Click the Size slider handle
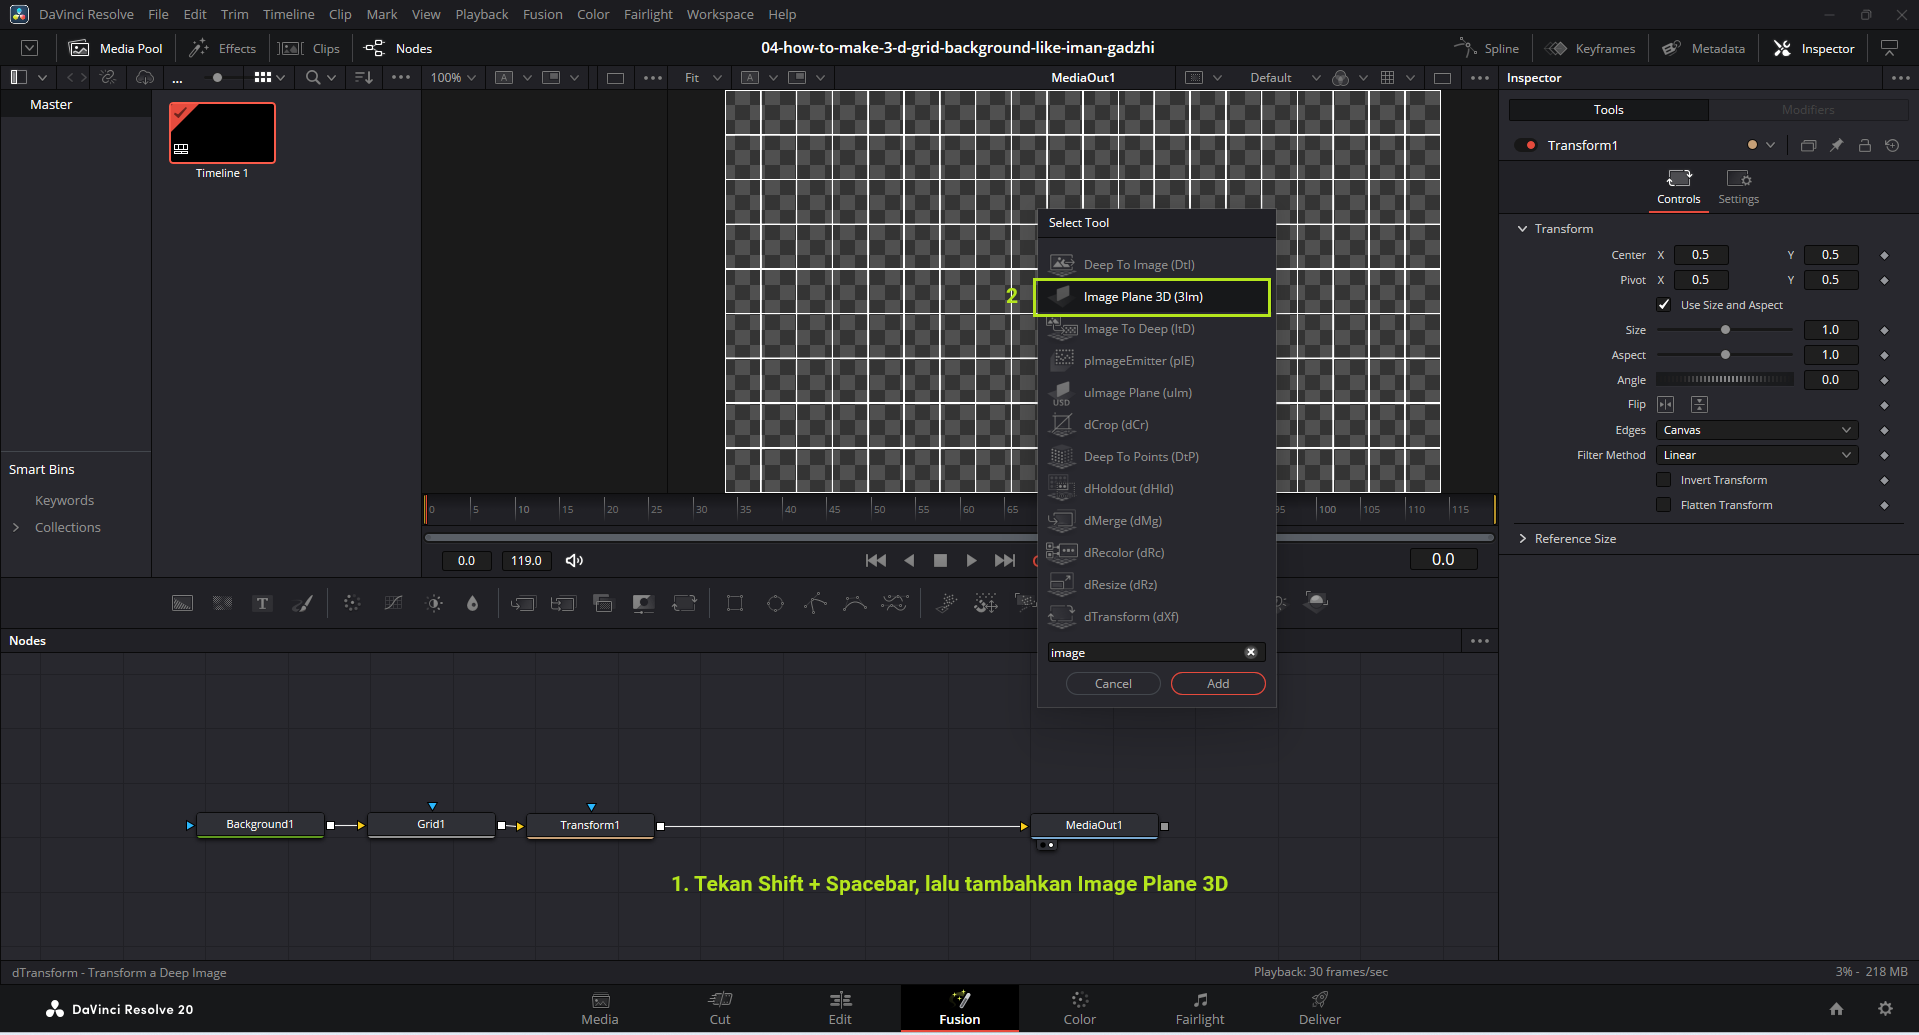The image size is (1919, 1035). [1725, 330]
